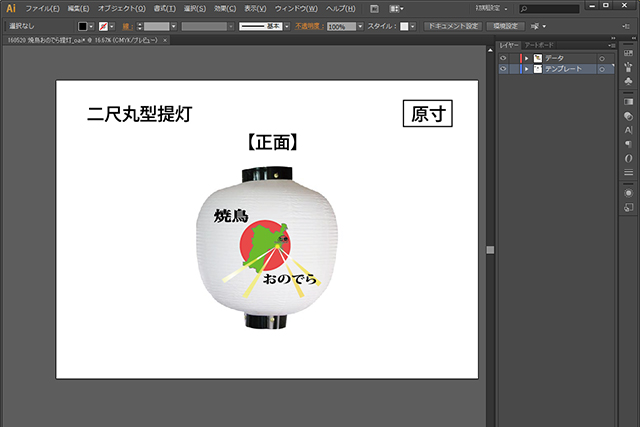
Task: Open the Graphic Styles panel icon
Action: pos(629,207)
